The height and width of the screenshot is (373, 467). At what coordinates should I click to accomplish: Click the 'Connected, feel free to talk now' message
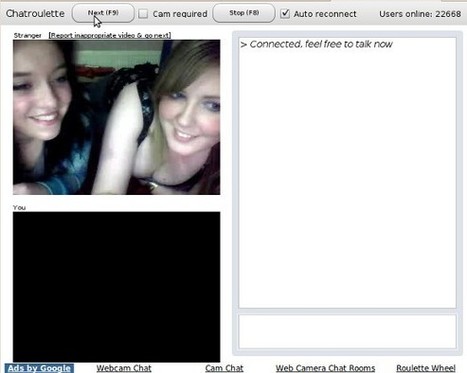(316, 44)
